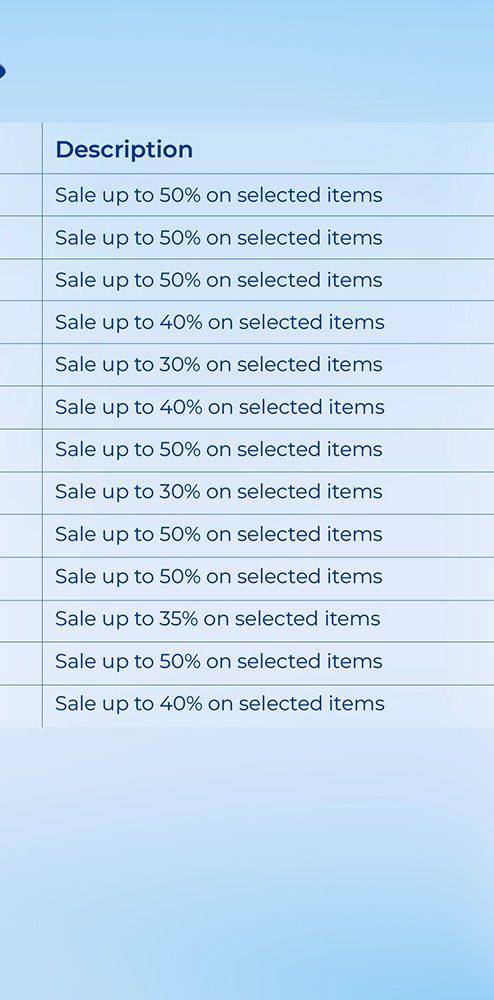Click the empty cell left of 35% row
Image resolution: width=494 pixels, height=1000 pixels.
[x=21, y=621]
